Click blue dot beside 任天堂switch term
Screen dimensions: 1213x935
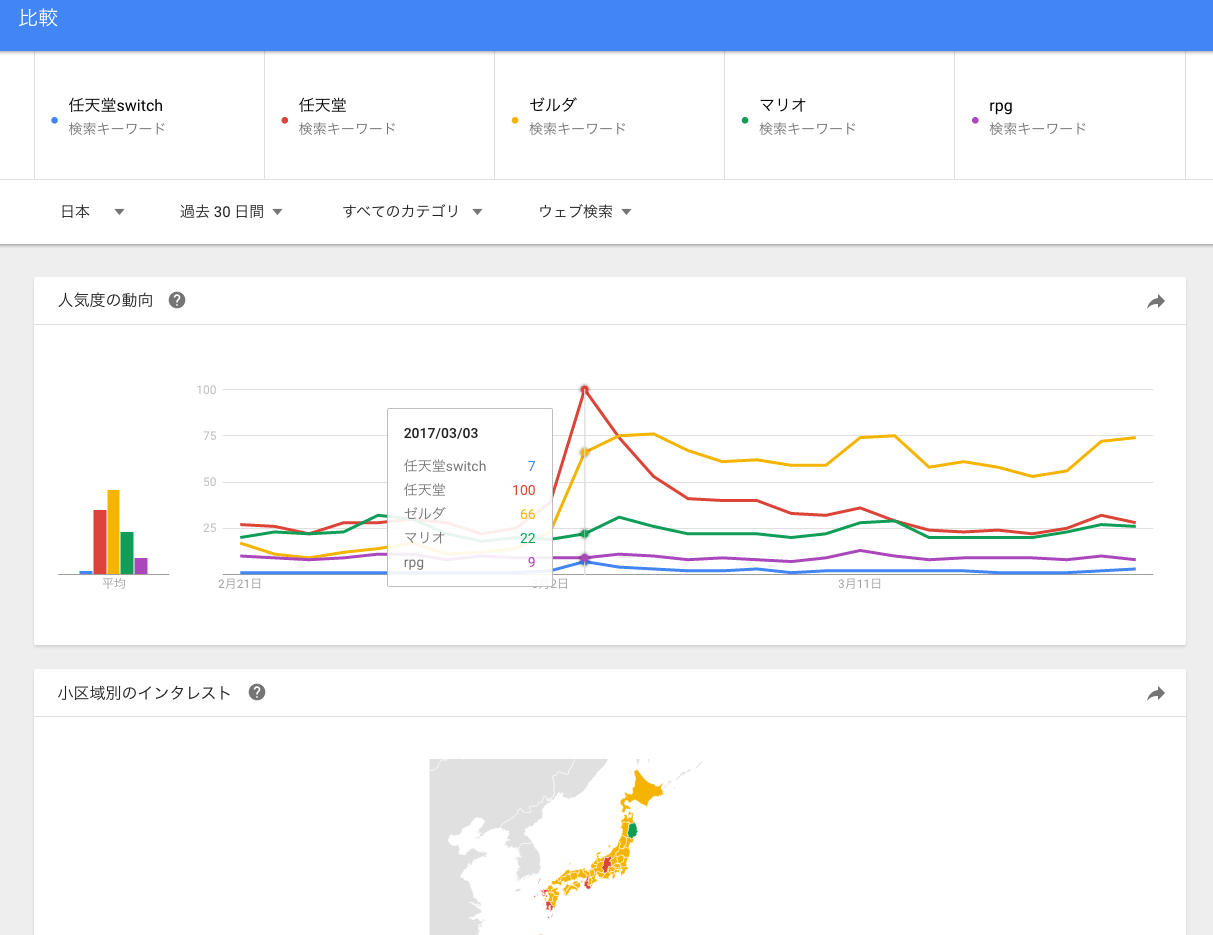pos(54,121)
